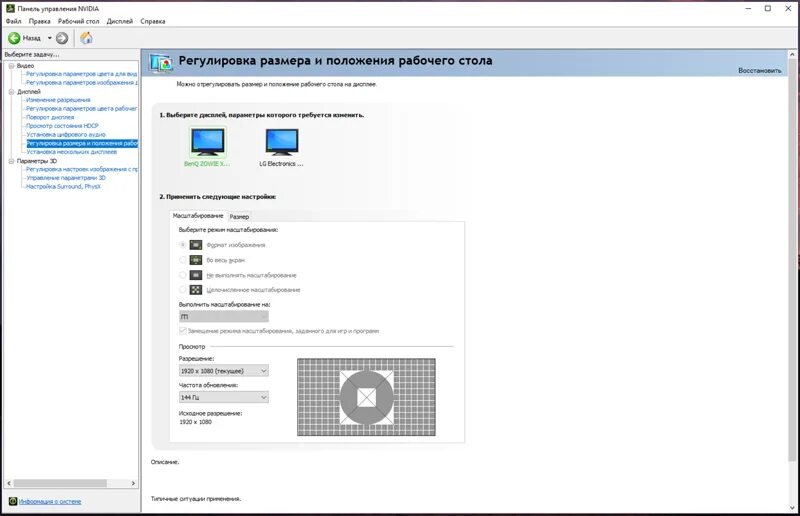The height and width of the screenshot is (516, 800).
Task: Toggle 'Замещение режима масштабирования' checkbox
Action: (183, 331)
